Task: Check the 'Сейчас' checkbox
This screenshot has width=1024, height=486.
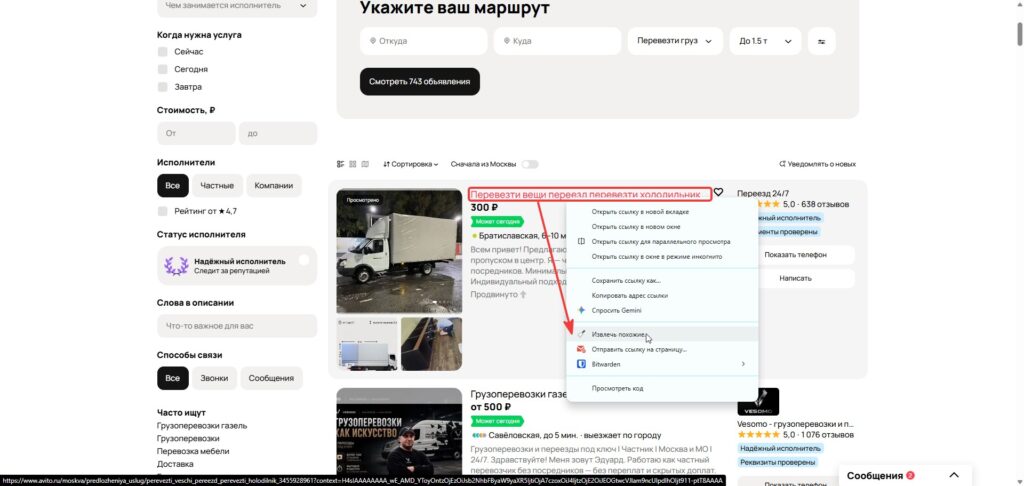Action: (x=163, y=52)
